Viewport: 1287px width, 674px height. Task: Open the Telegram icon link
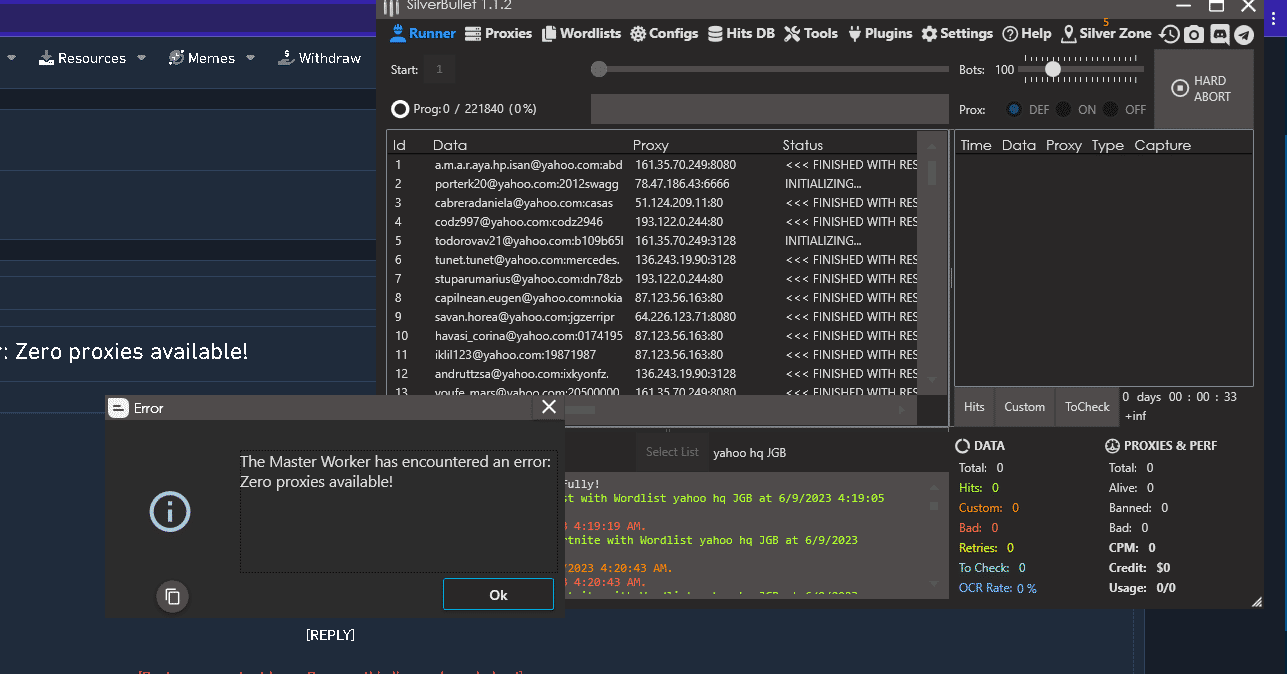coord(1243,34)
